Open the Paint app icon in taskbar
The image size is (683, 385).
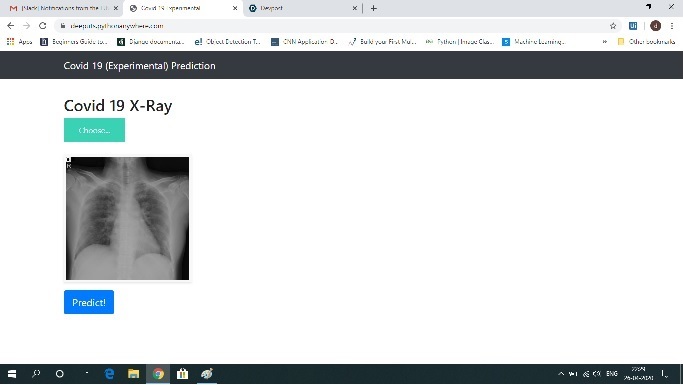click(x=207, y=374)
